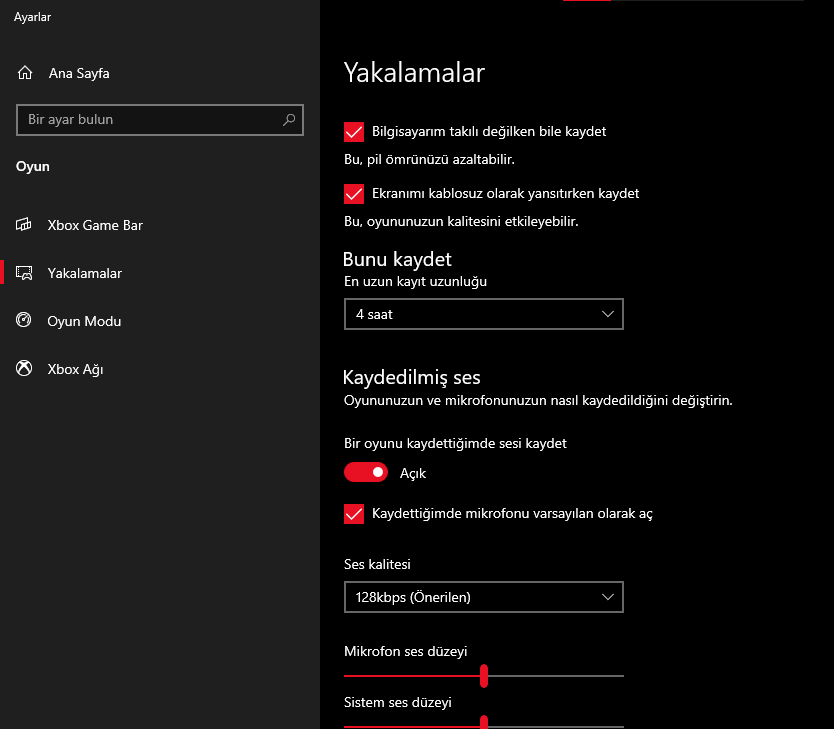Turn off the game audio recording toggle
The image size is (834, 729).
pyautogui.click(x=365, y=472)
